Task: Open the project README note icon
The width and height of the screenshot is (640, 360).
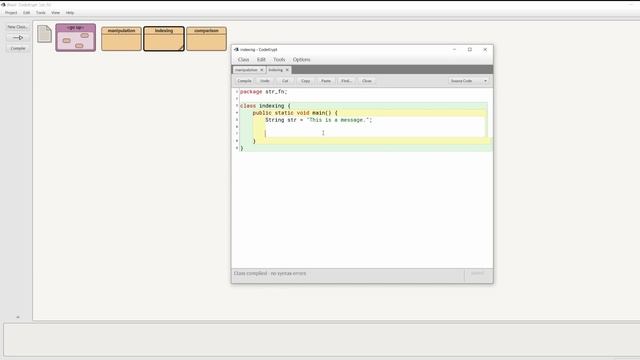Action: click(44, 34)
